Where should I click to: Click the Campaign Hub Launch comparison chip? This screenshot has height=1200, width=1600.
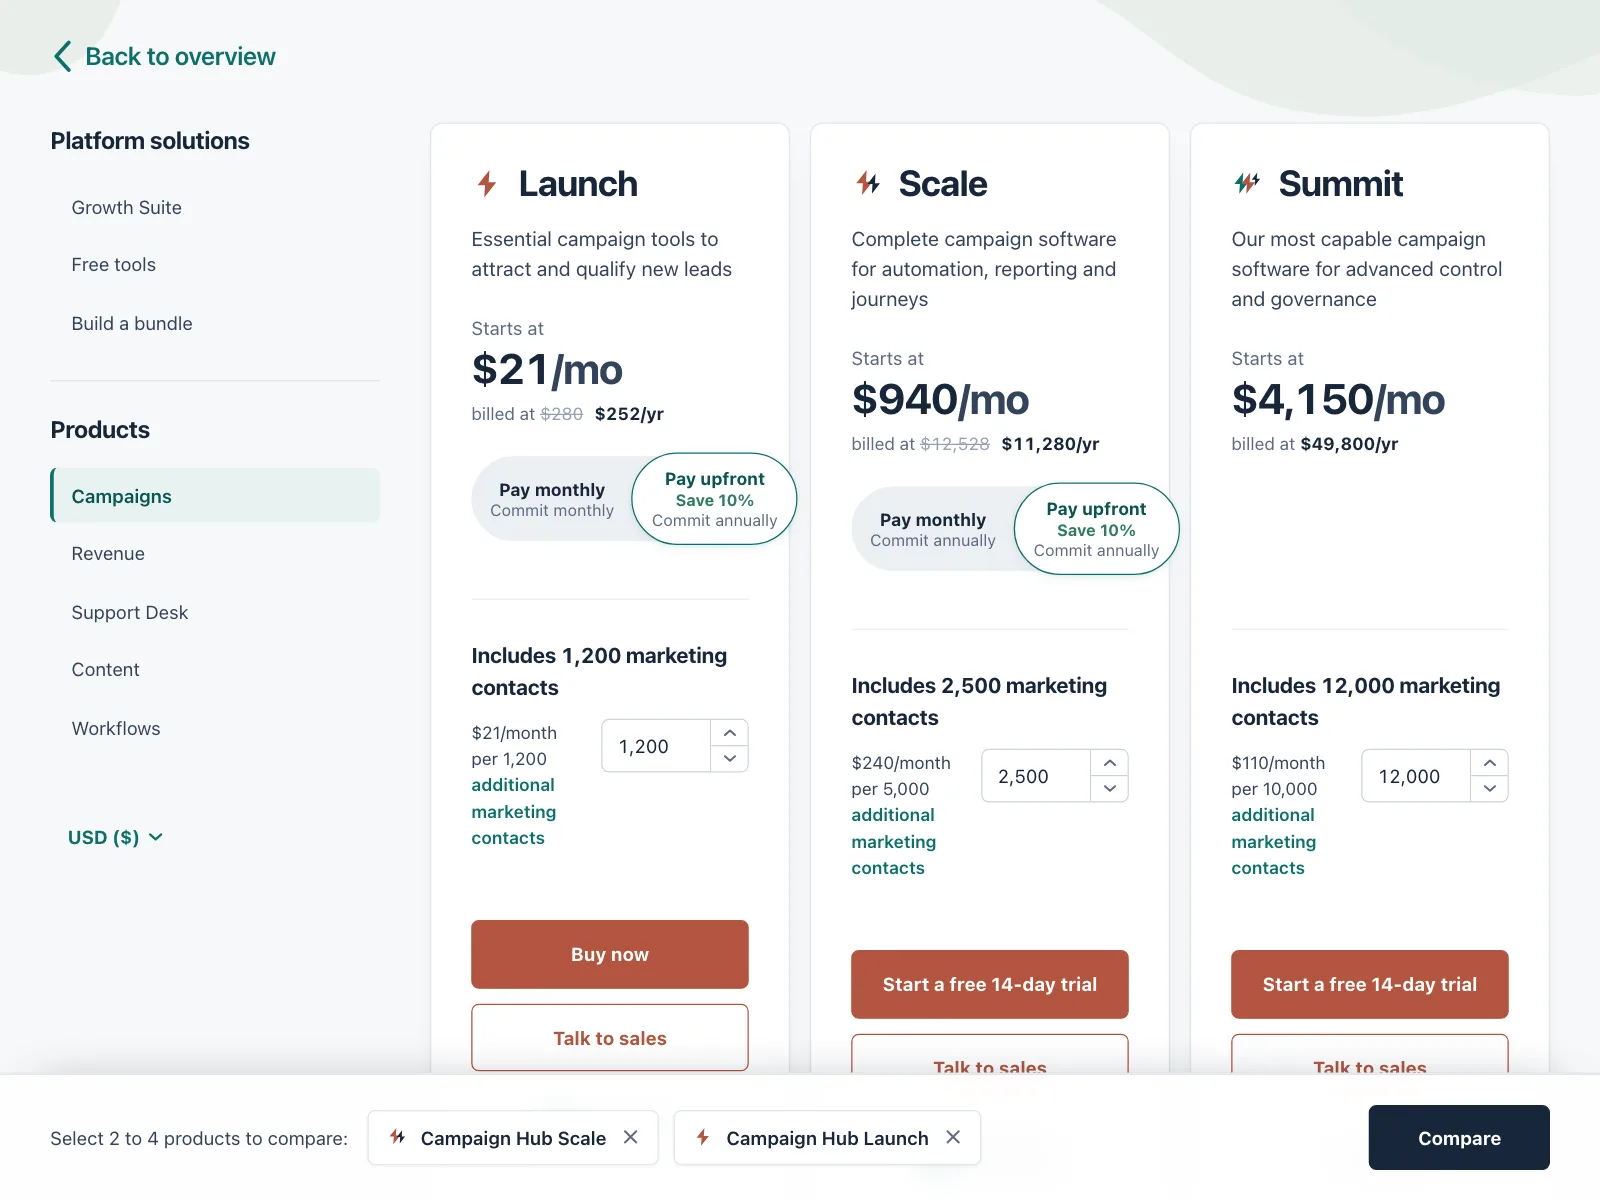[827, 1138]
